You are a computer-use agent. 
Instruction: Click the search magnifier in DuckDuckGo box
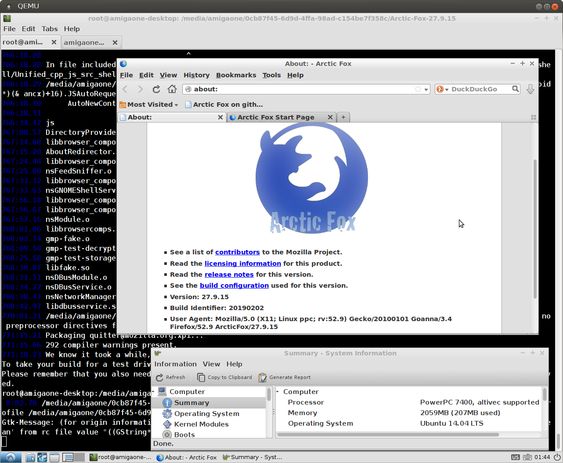click(x=515, y=89)
